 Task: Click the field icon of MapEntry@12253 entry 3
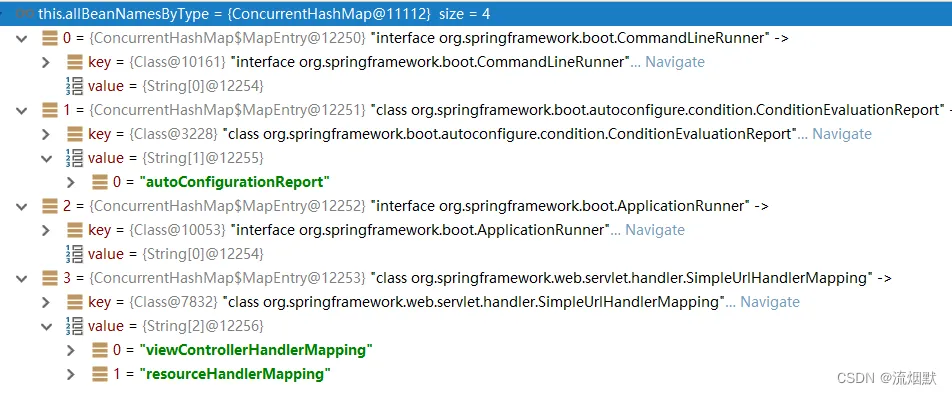50,279
